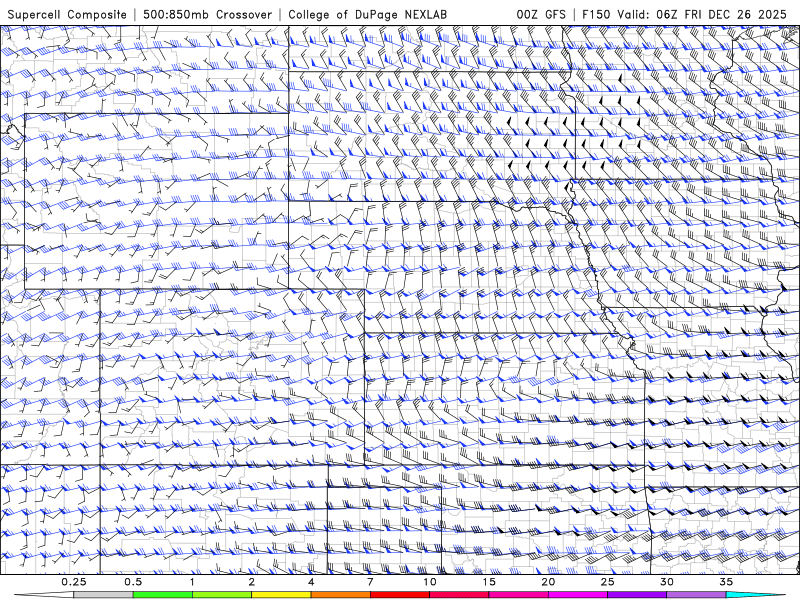Click the 0.5 value on the color scale
Image resolution: width=800 pixels, height=600 pixels.
pyautogui.click(x=133, y=582)
